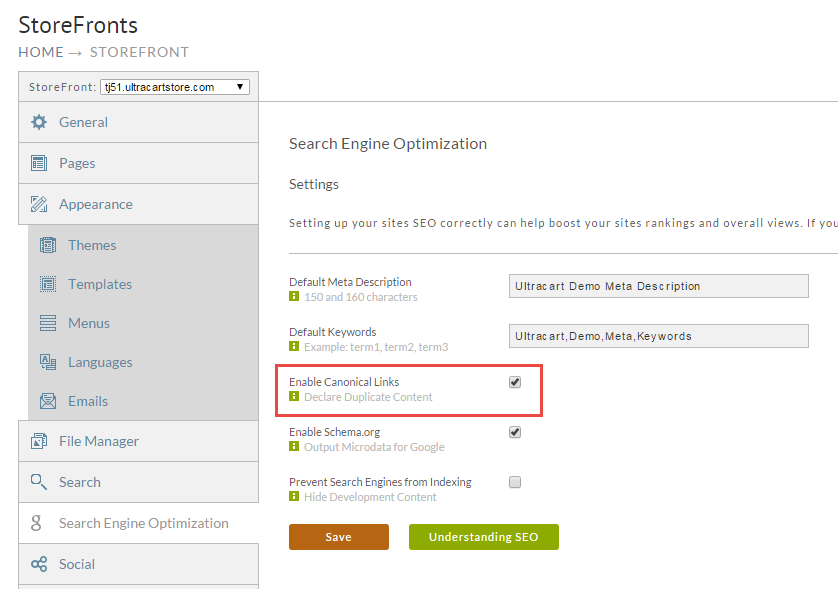Open the Social menu section
Image resolution: width=838 pixels, height=589 pixels.
click(x=138, y=564)
